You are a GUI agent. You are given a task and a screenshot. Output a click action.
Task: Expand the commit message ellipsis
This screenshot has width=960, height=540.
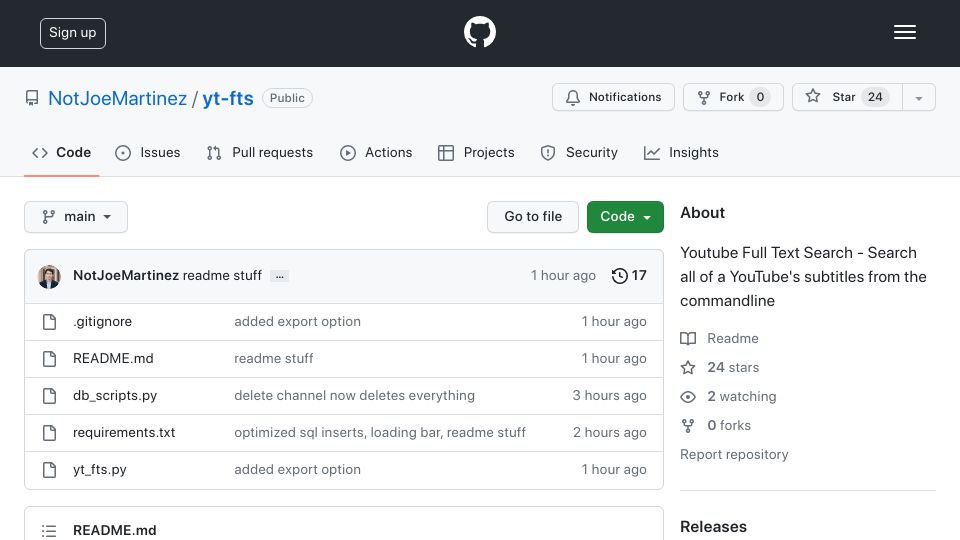280,277
